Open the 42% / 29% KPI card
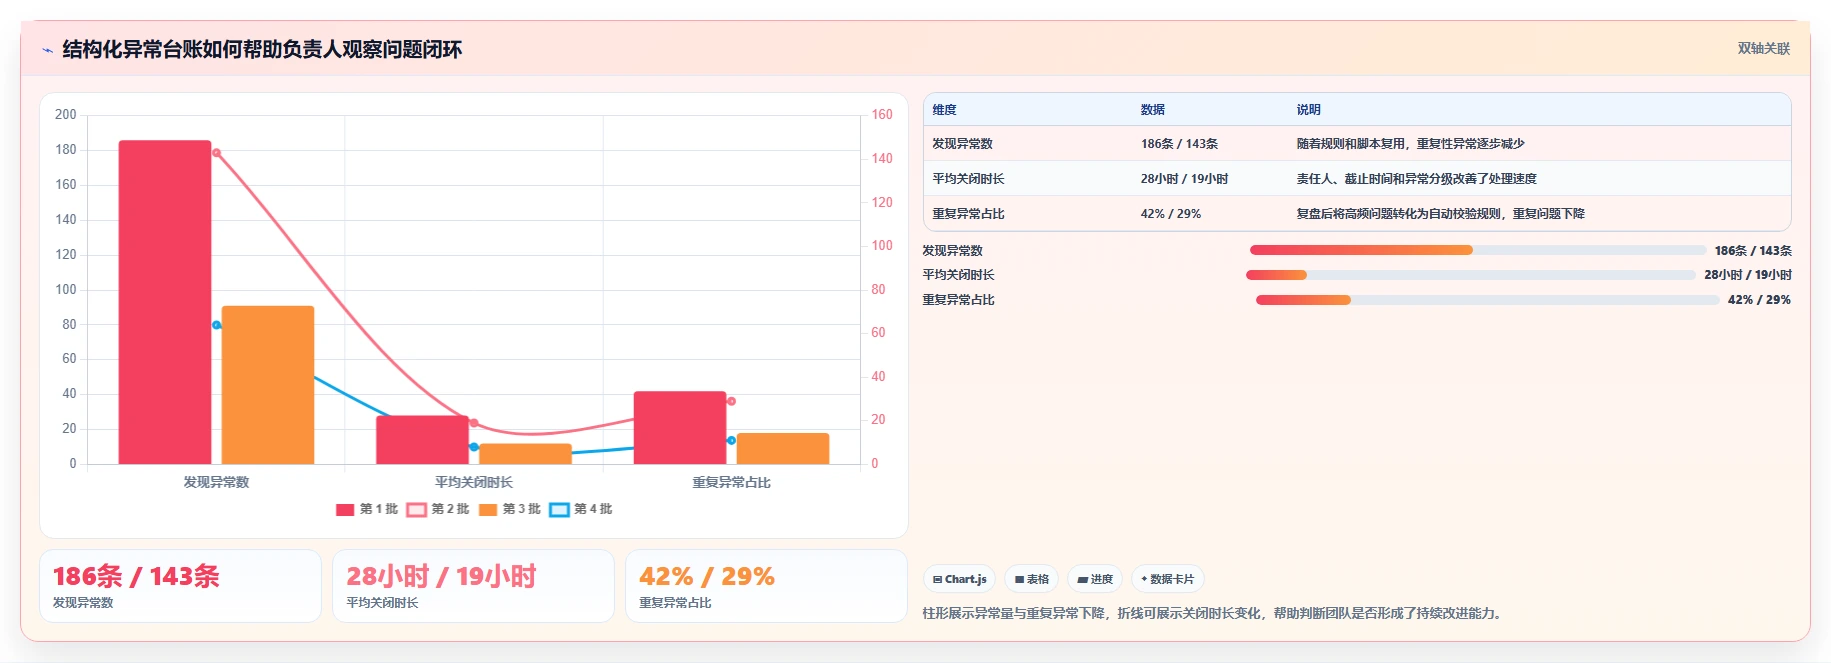 coord(766,586)
